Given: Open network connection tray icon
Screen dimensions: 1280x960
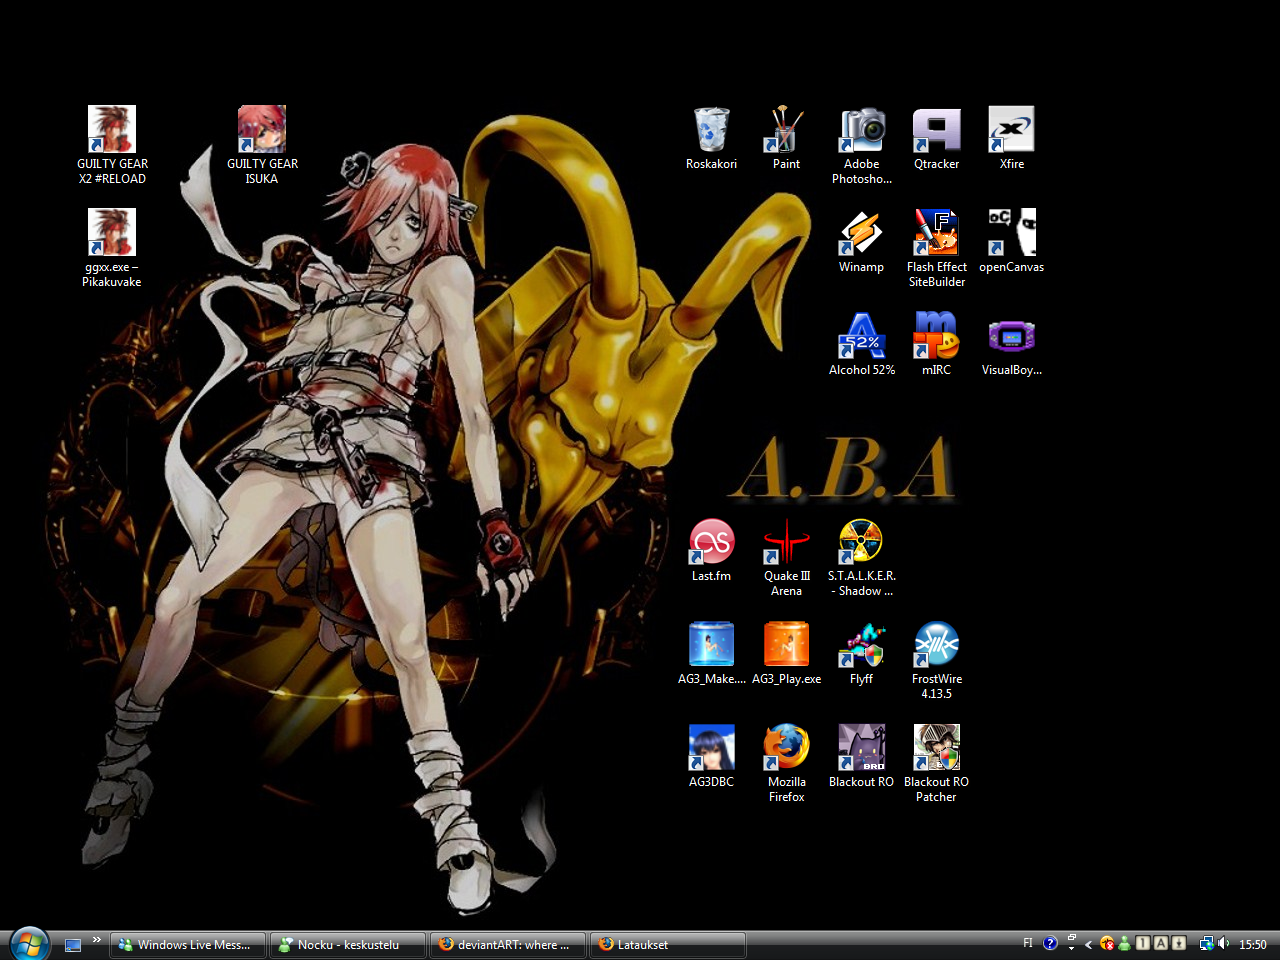Looking at the screenshot, I should (1206, 943).
